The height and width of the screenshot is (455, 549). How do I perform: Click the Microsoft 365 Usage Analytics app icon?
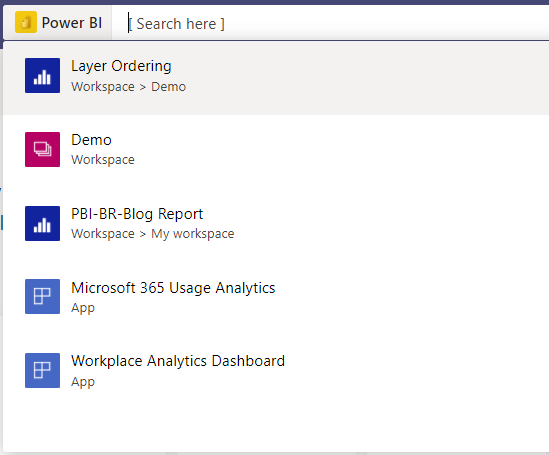coord(42,296)
